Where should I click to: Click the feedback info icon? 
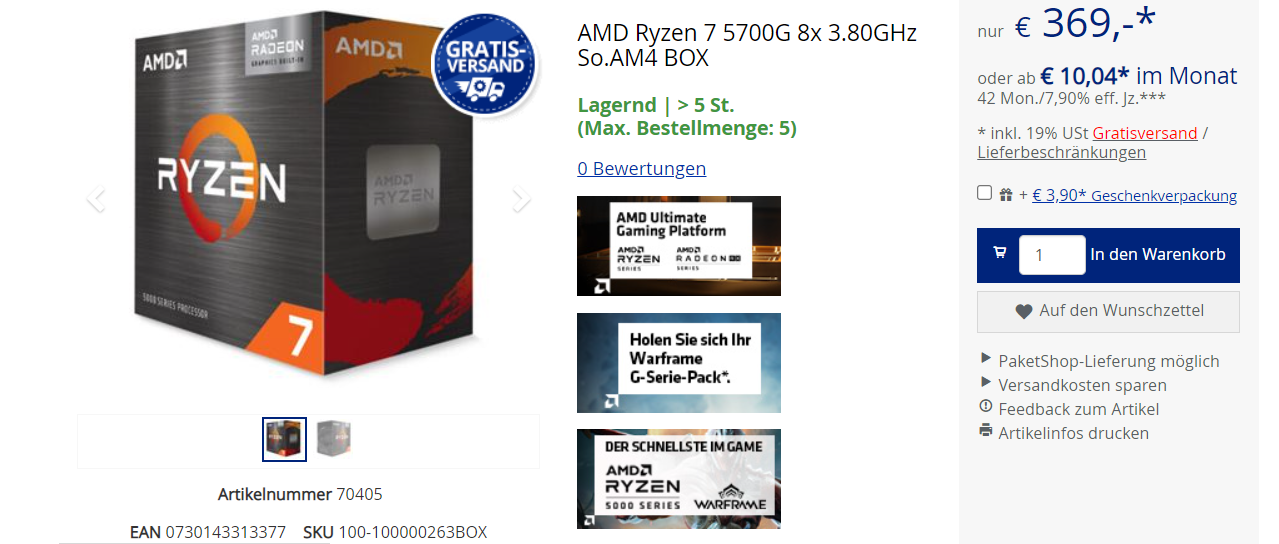coord(986,407)
